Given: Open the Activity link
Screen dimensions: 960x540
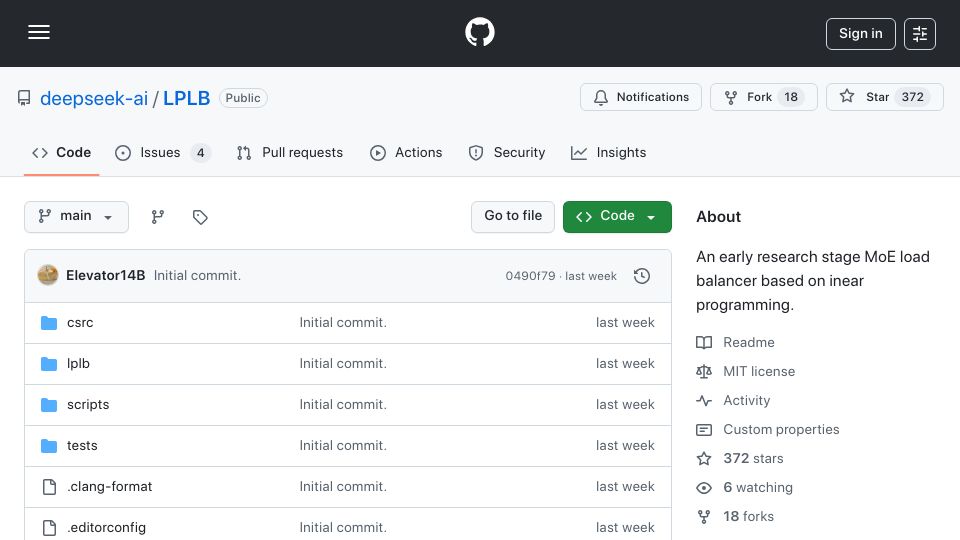Looking at the screenshot, I should pyautogui.click(x=733, y=400).
